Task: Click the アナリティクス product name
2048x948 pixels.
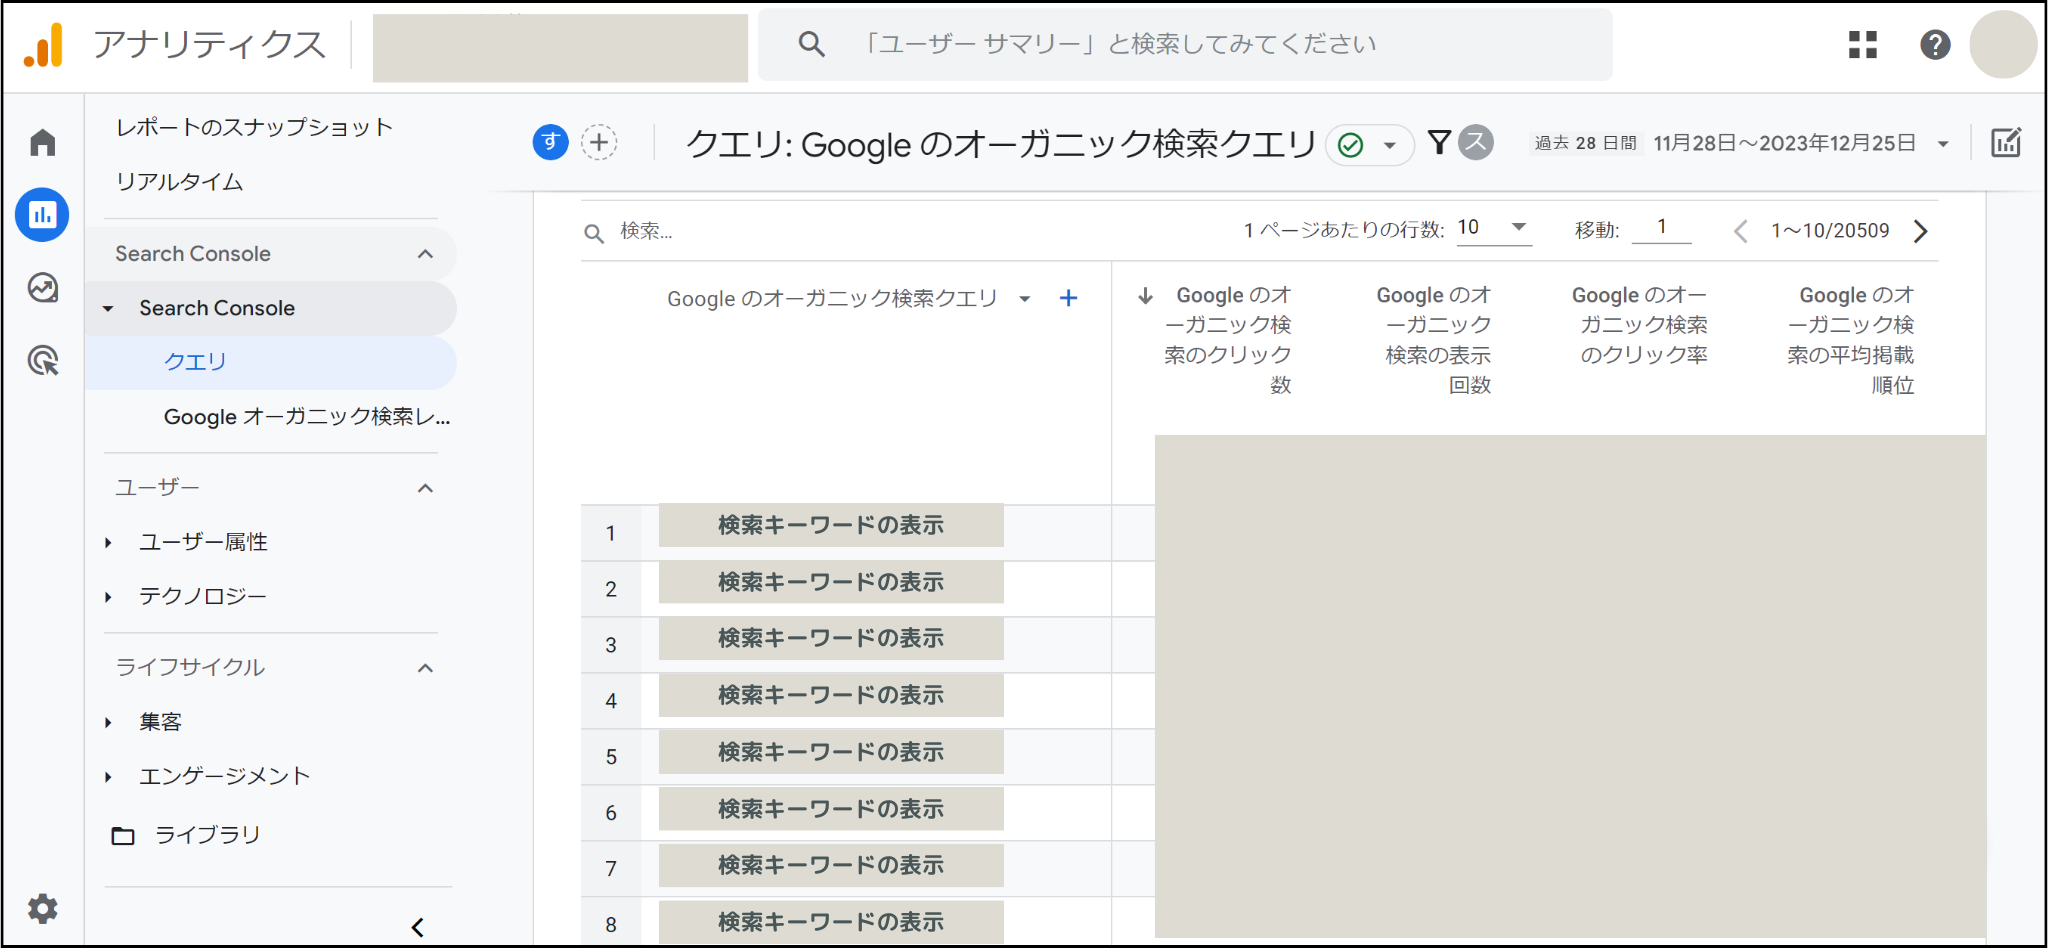Action: tap(210, 45)
